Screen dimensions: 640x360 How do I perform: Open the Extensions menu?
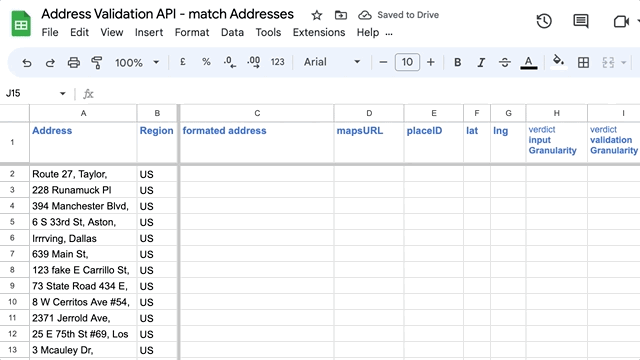click(319, 32)
